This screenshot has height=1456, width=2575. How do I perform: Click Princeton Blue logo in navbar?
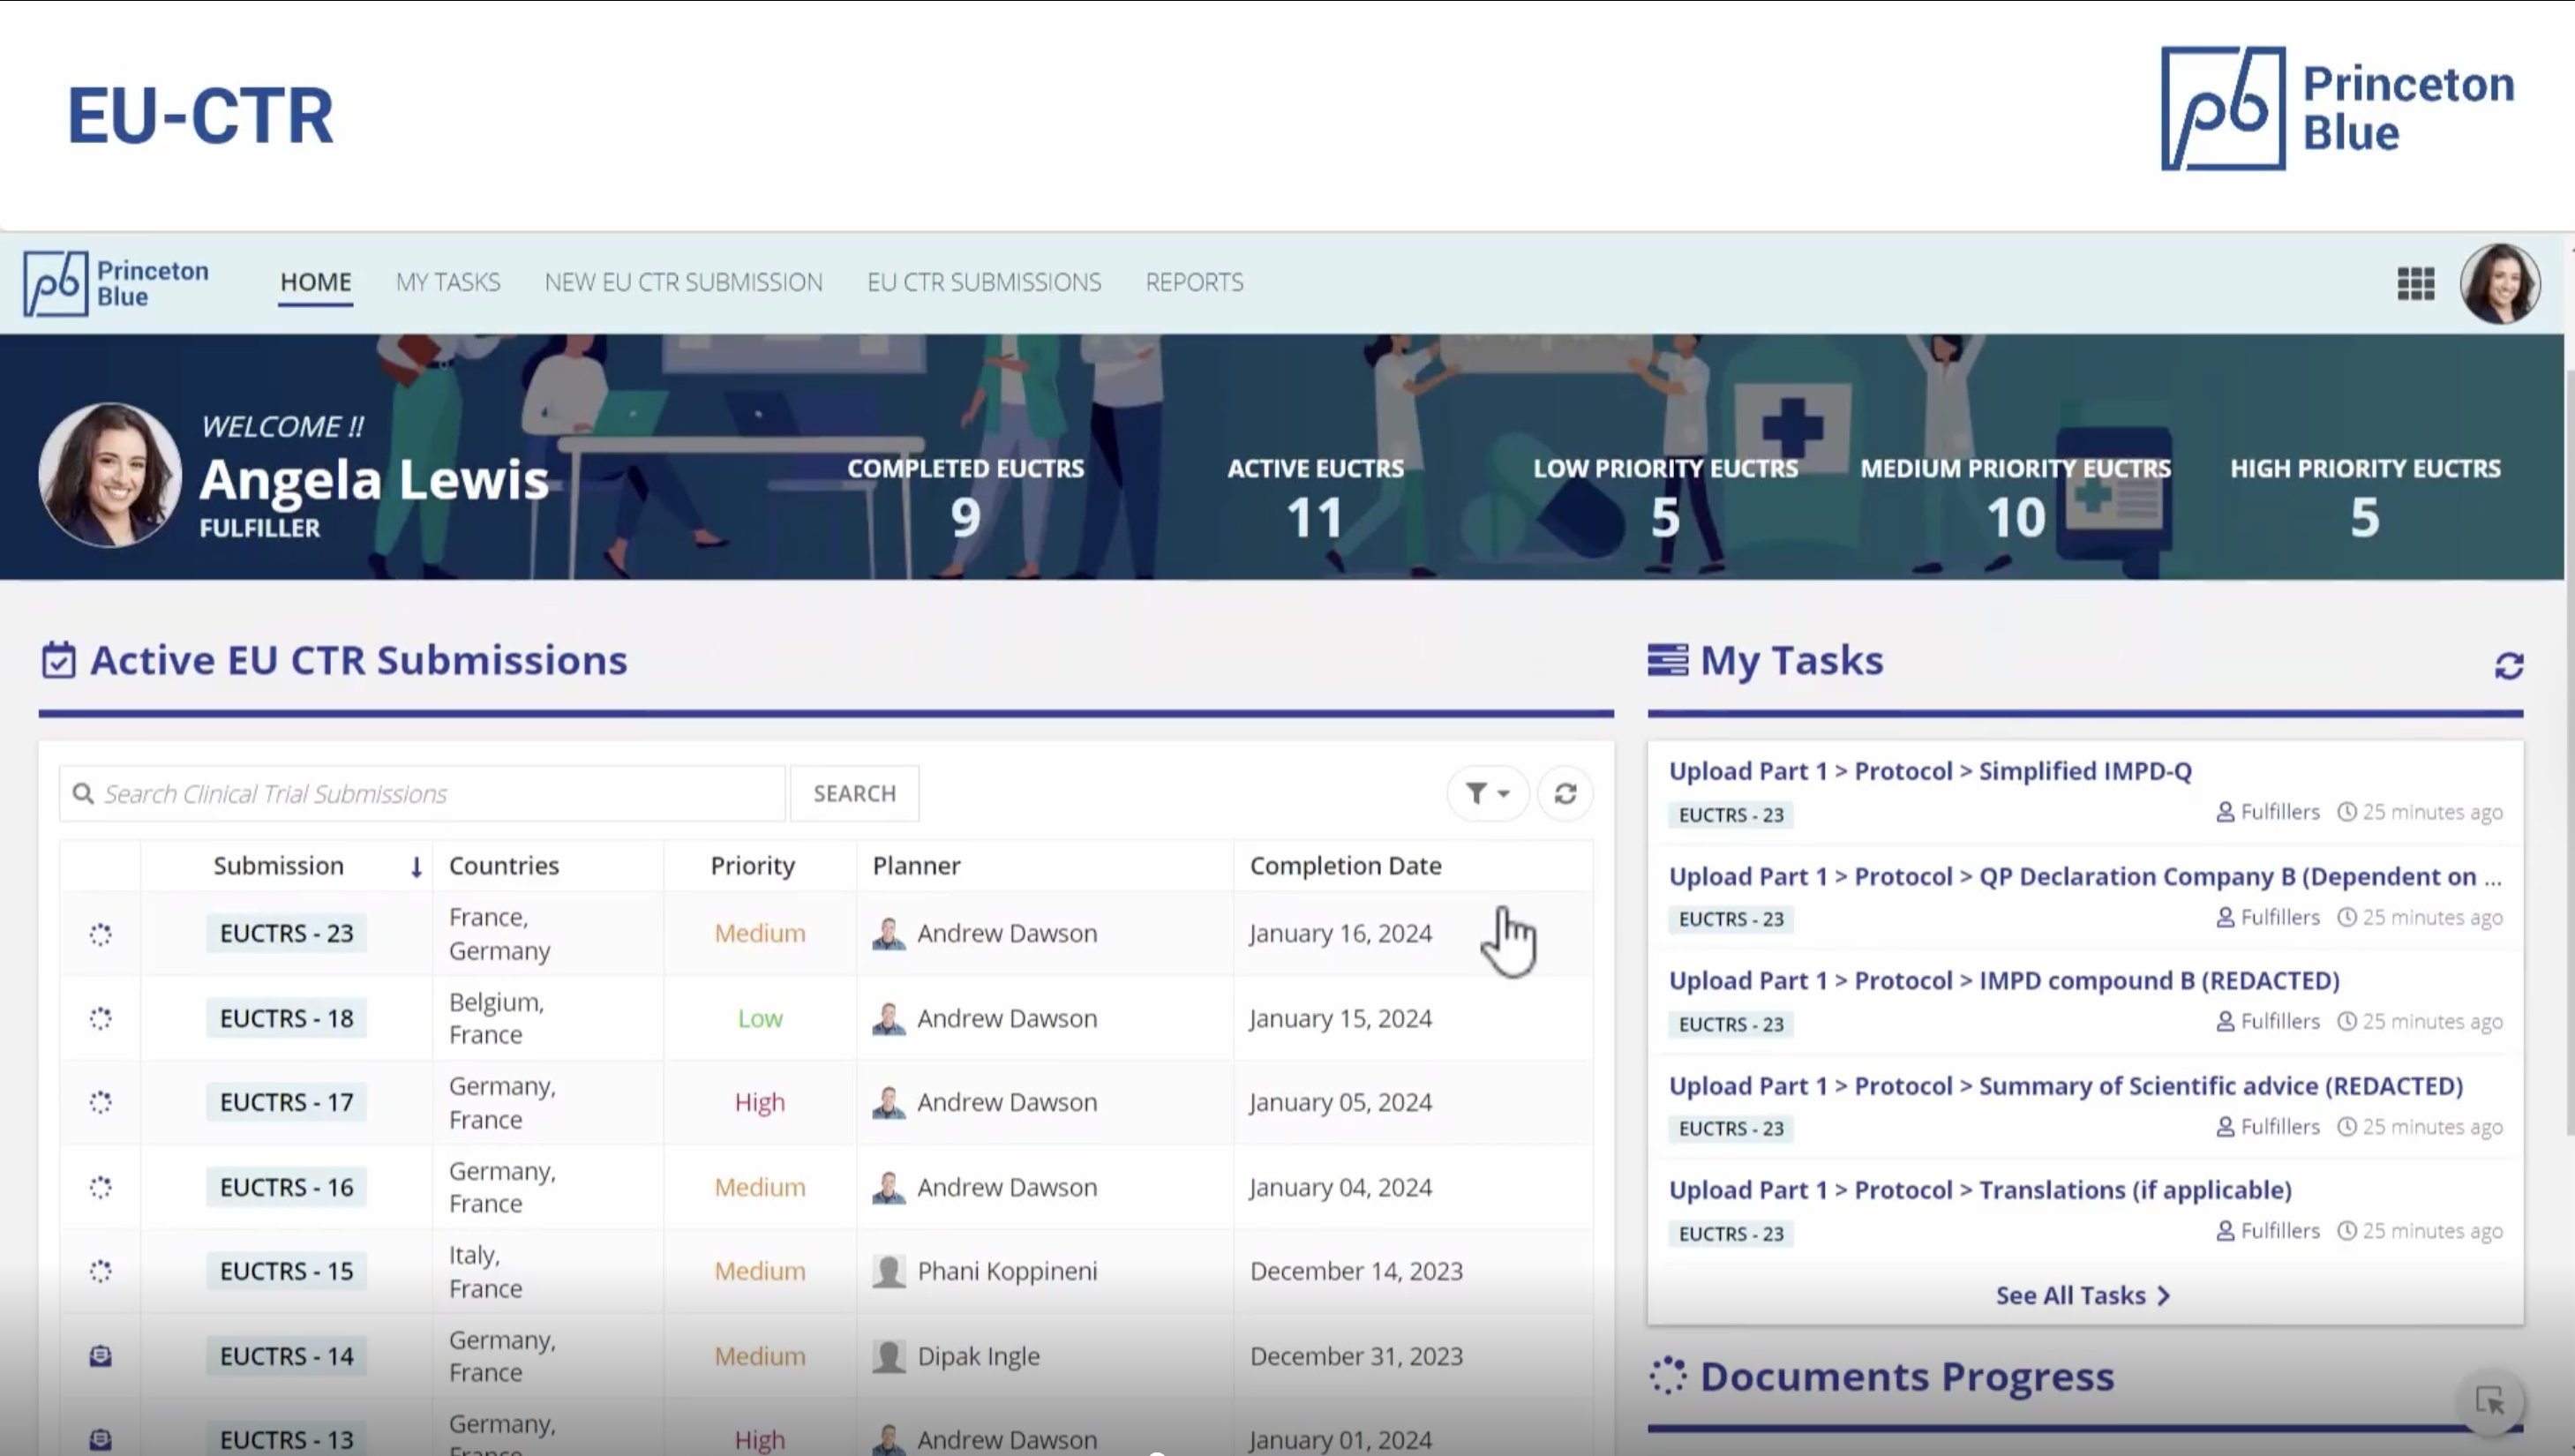[116, 283]
